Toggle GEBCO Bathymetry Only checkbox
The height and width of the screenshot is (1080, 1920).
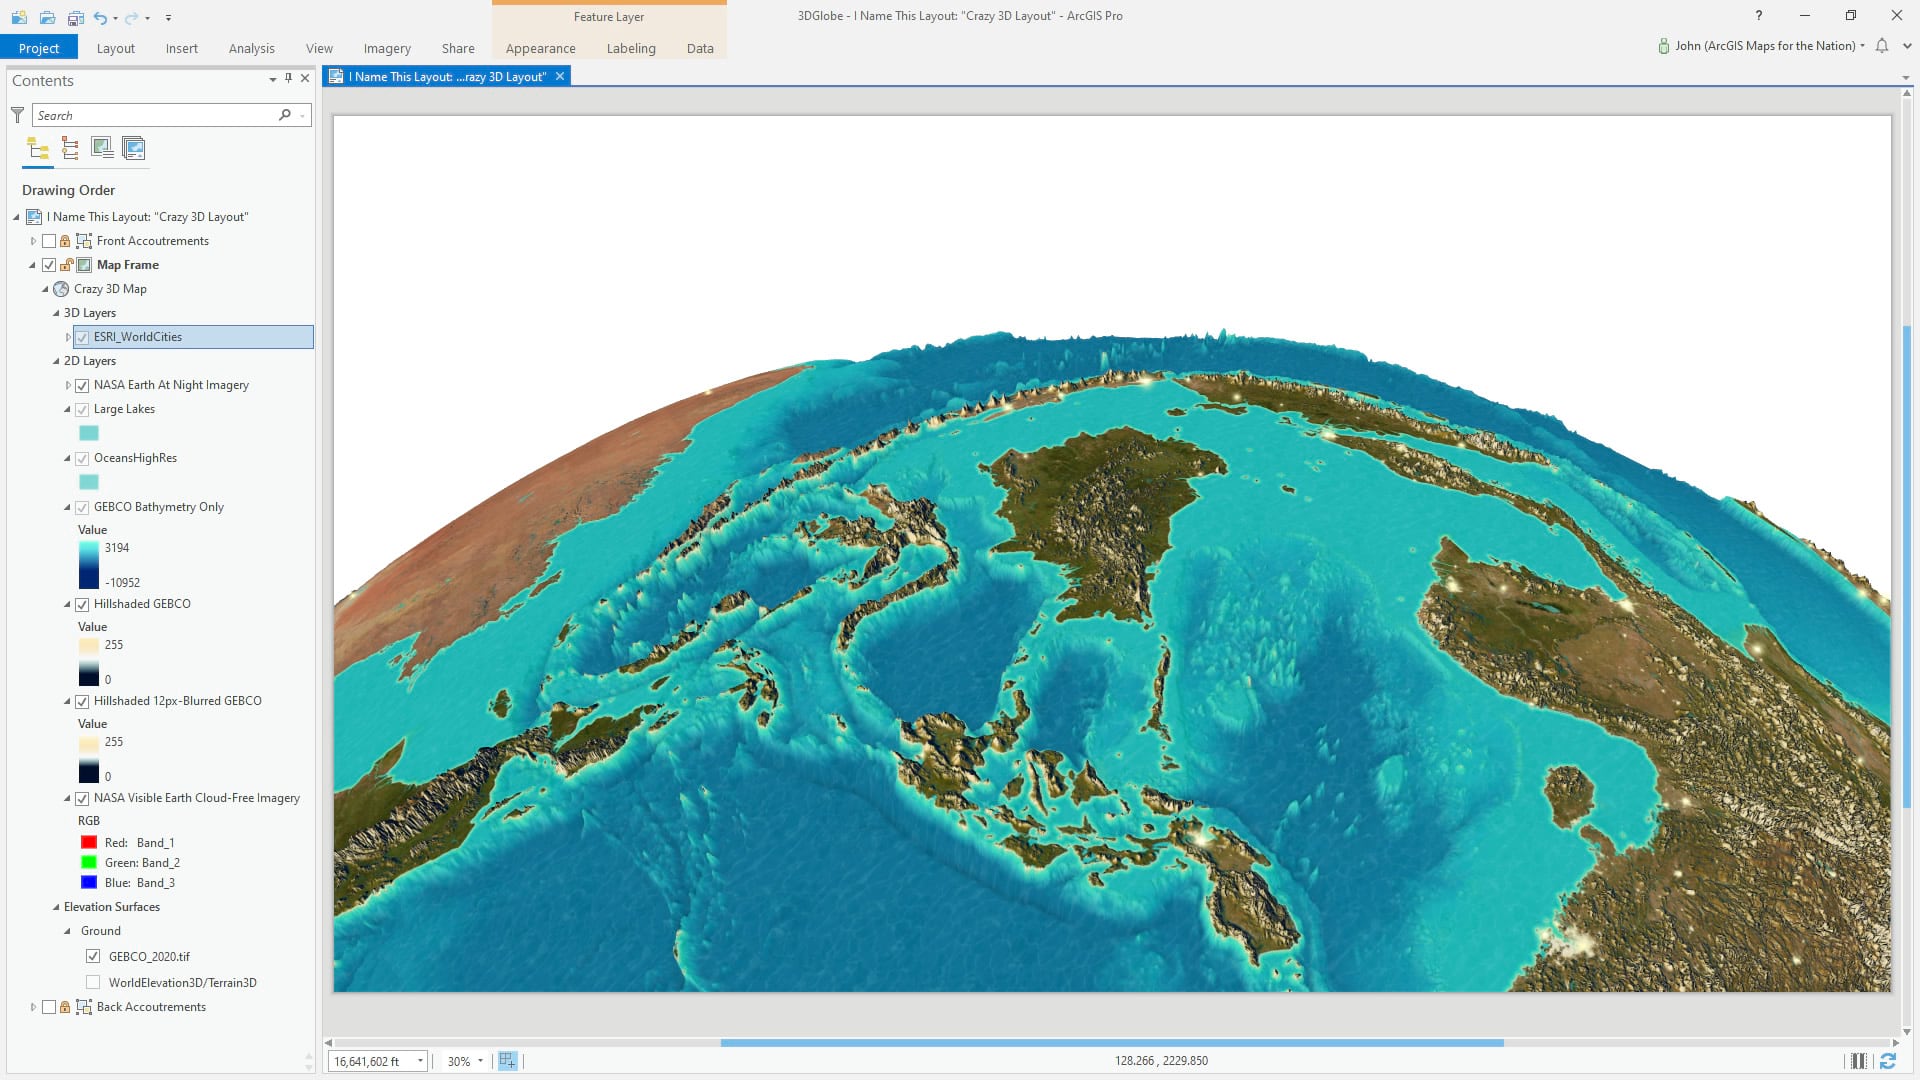pyautogui.click(x=82, y=507)
